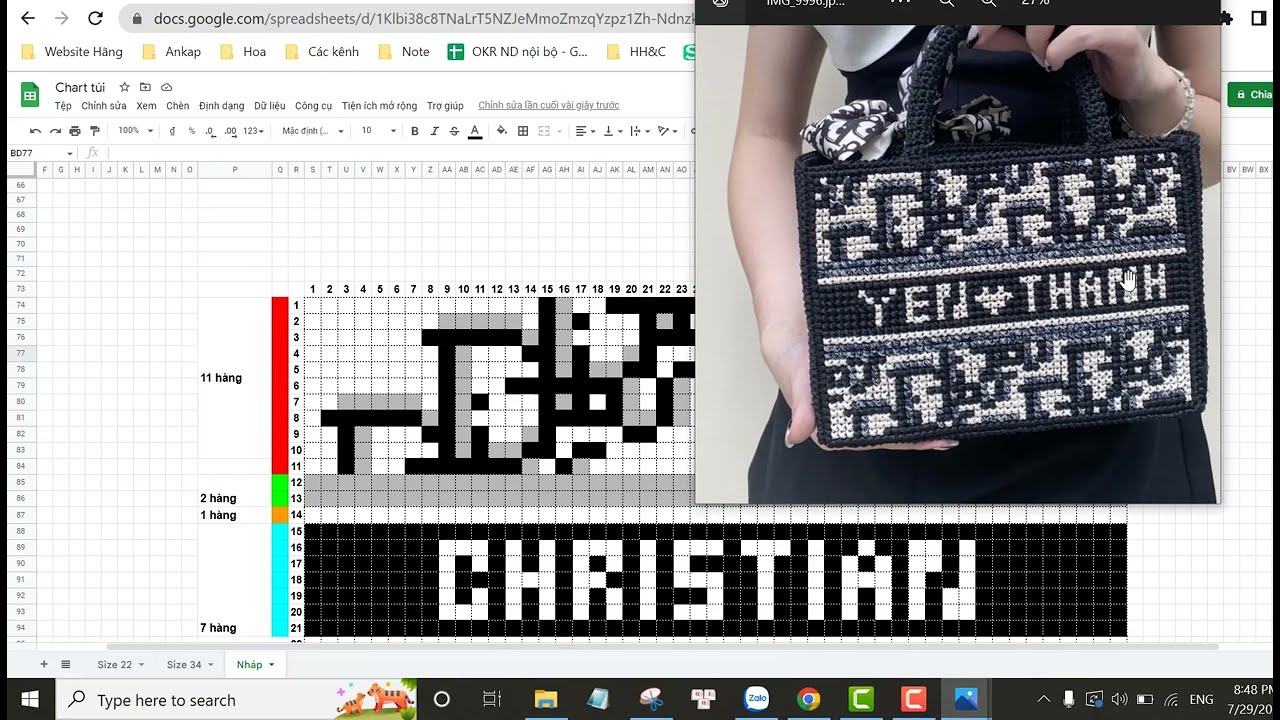1280x720 pixels.
Task: Open Google Chrome from the taskbar
Action: pyautogui.click(x=809, y=699)
